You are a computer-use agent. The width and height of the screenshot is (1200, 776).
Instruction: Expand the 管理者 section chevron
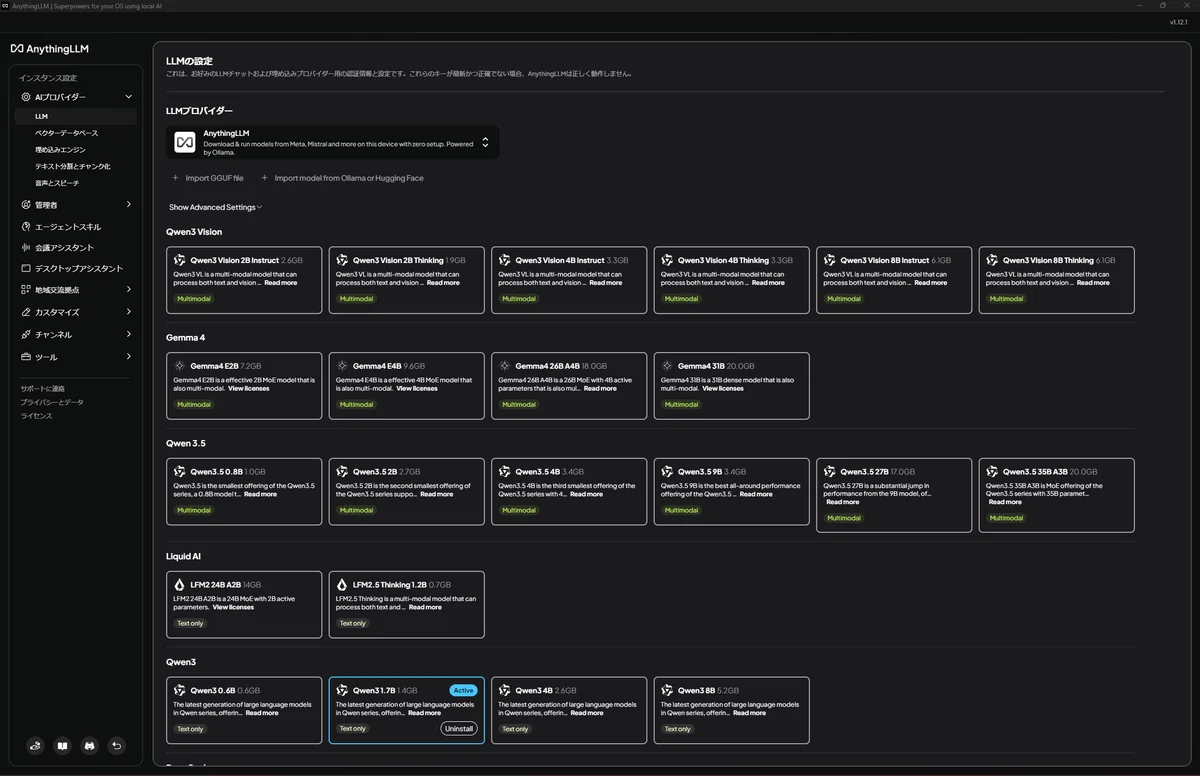(129, 205)
